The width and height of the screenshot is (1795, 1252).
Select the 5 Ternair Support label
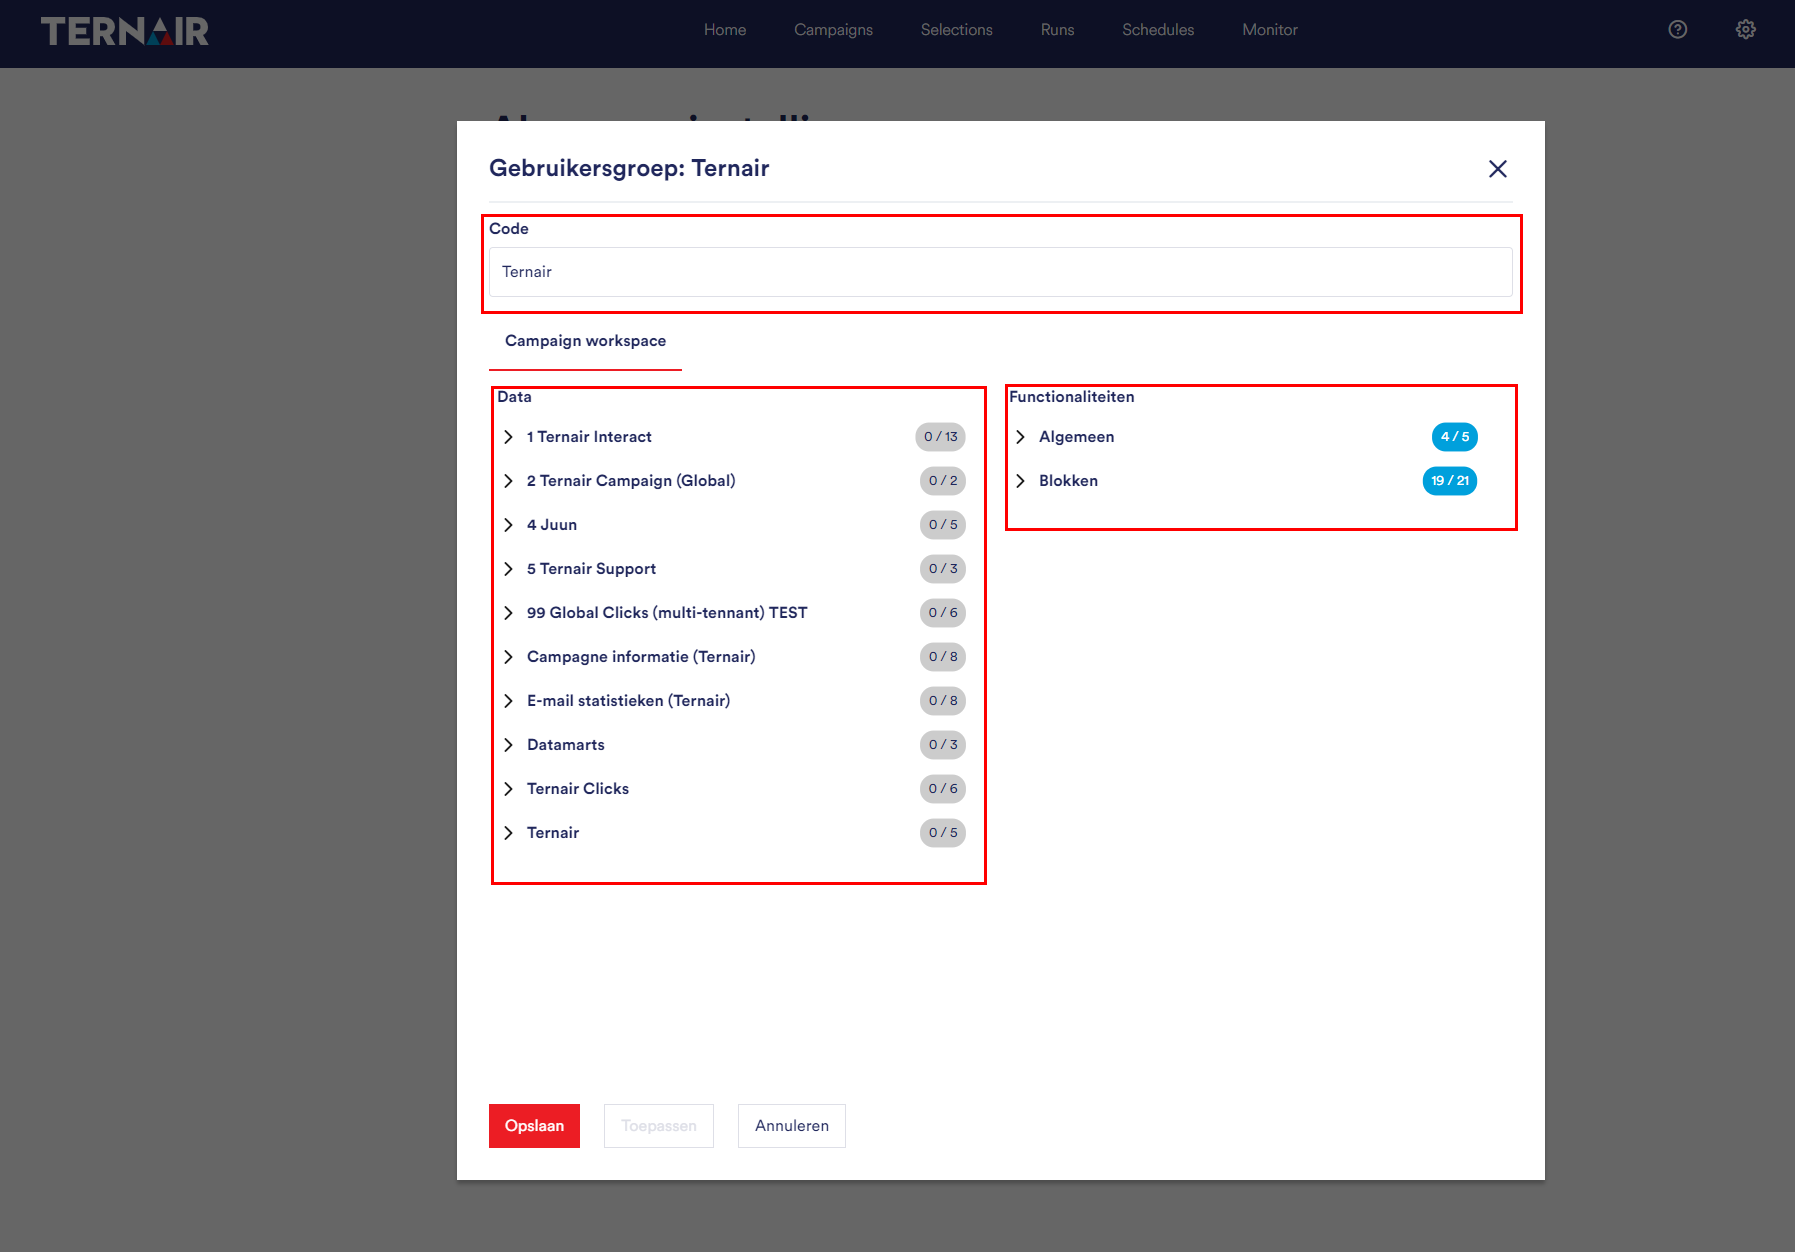[591, 569]
